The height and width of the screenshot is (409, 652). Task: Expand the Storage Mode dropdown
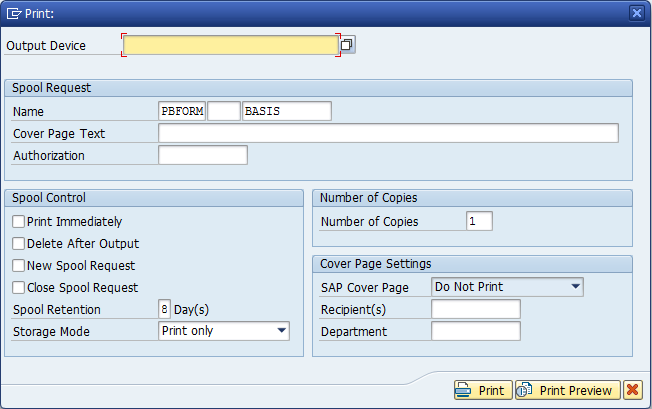click(282, 331)
